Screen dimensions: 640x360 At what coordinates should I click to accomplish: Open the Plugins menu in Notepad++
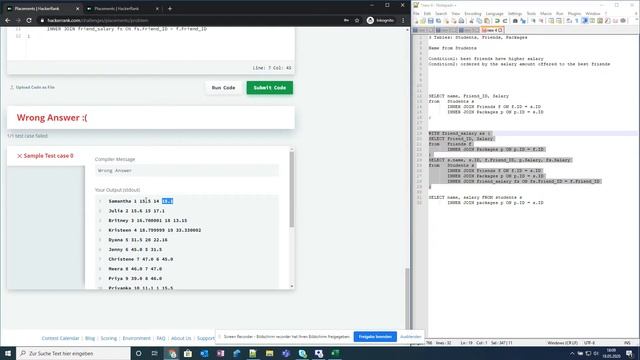(x=574, y=13)
